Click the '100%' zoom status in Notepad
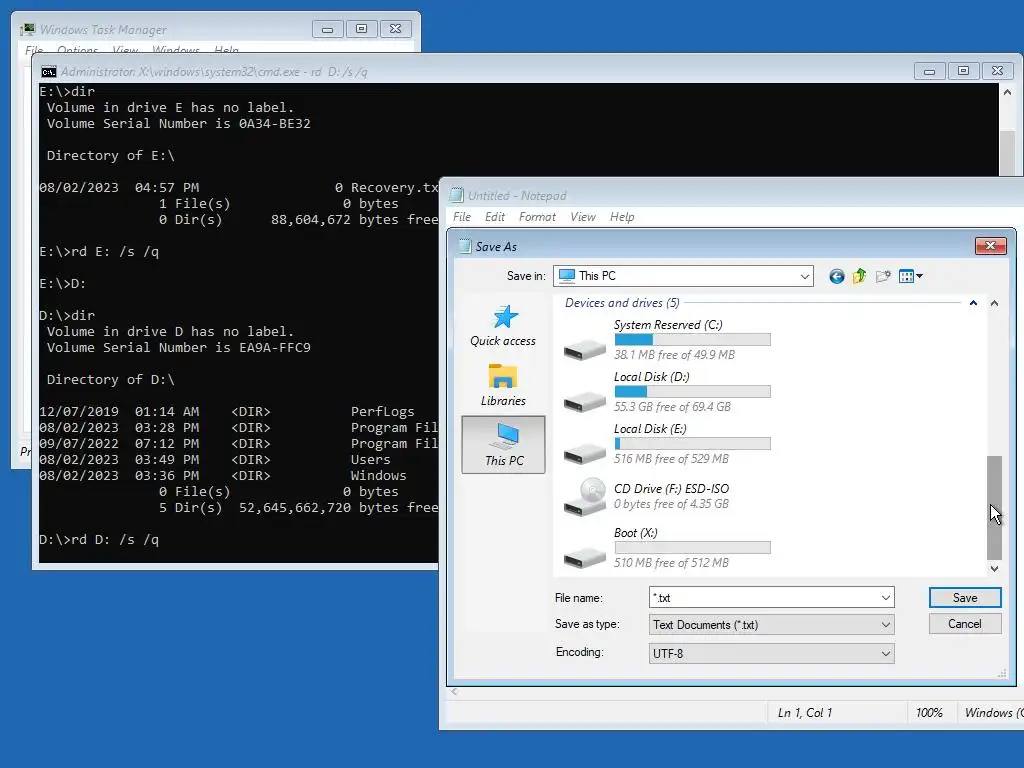Image resolution: width=1024 pixels, height=768 pixels. pos(929,713)
